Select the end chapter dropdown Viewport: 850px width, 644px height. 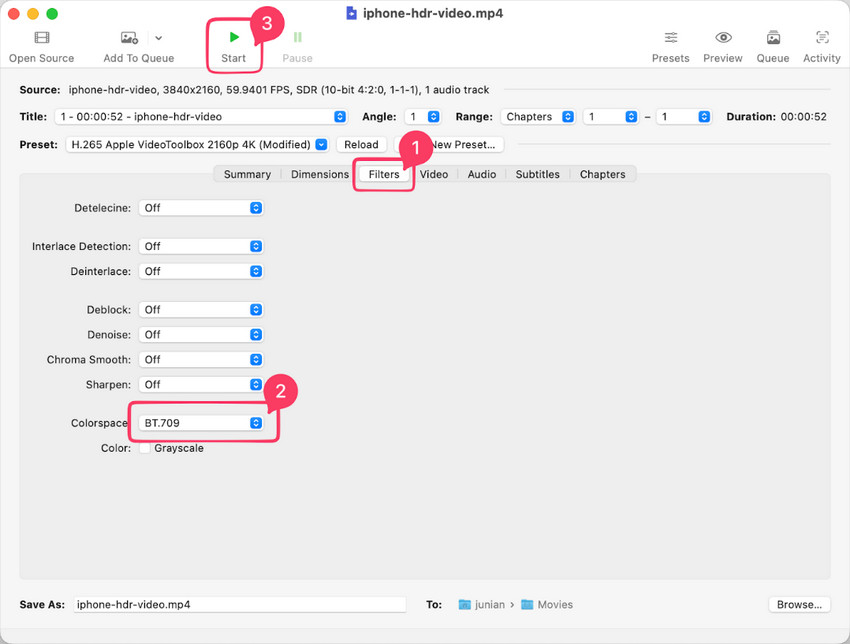coord(683,117)
